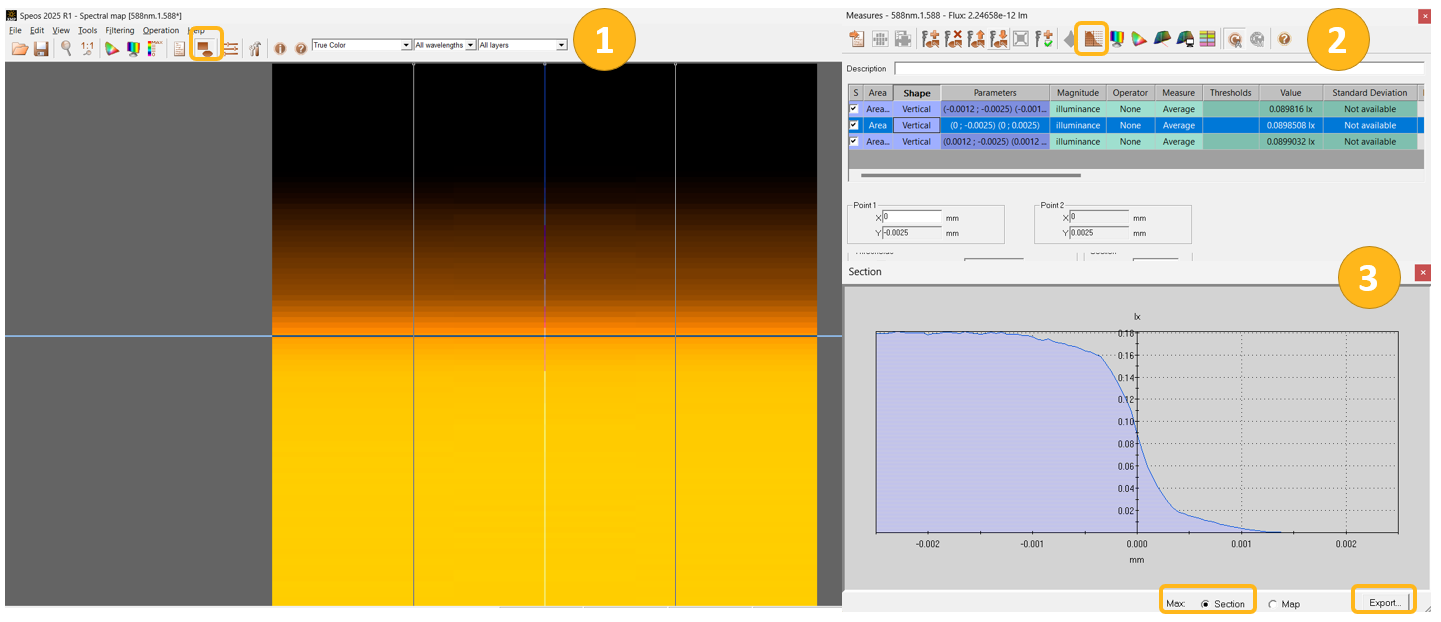Viewport: 1441px width, 622px height.
Task: Move measure down with the down-arrow icon
Action: (999, 39)
